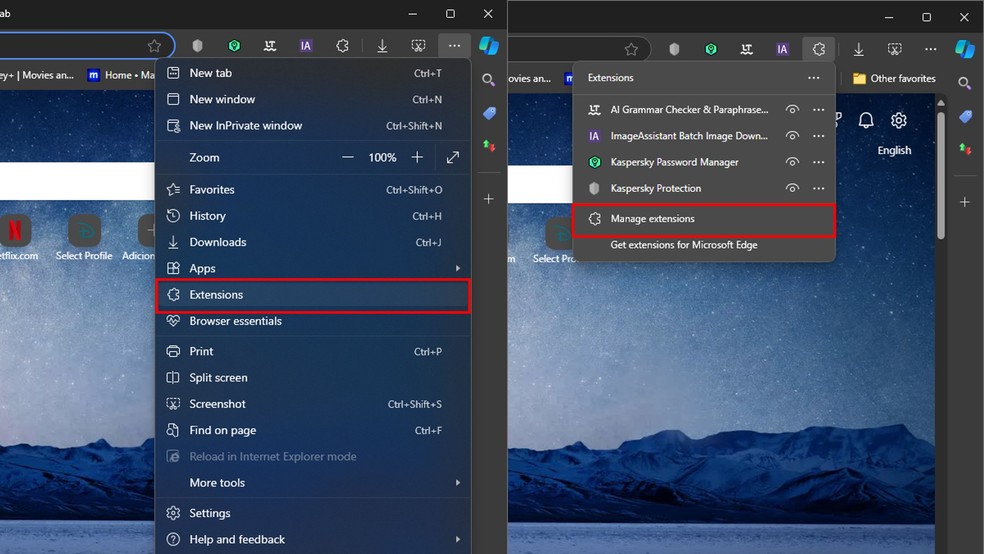The width and height of the screenshot is (984, 554).
Task: Open Get extensions for Microsoft Edge link
Action: 684,245
